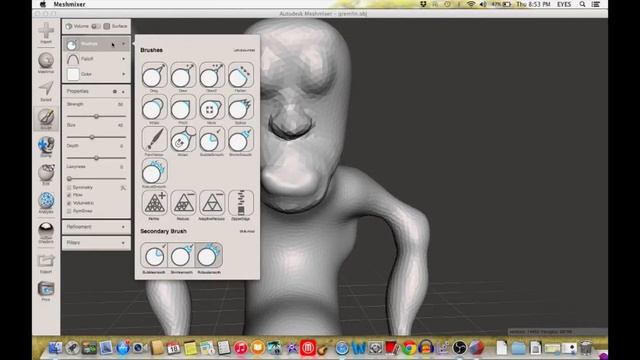The height and width of the screenshot is (360, 640).
Task: Select the Spikes brush
Action: coord(240,107)
